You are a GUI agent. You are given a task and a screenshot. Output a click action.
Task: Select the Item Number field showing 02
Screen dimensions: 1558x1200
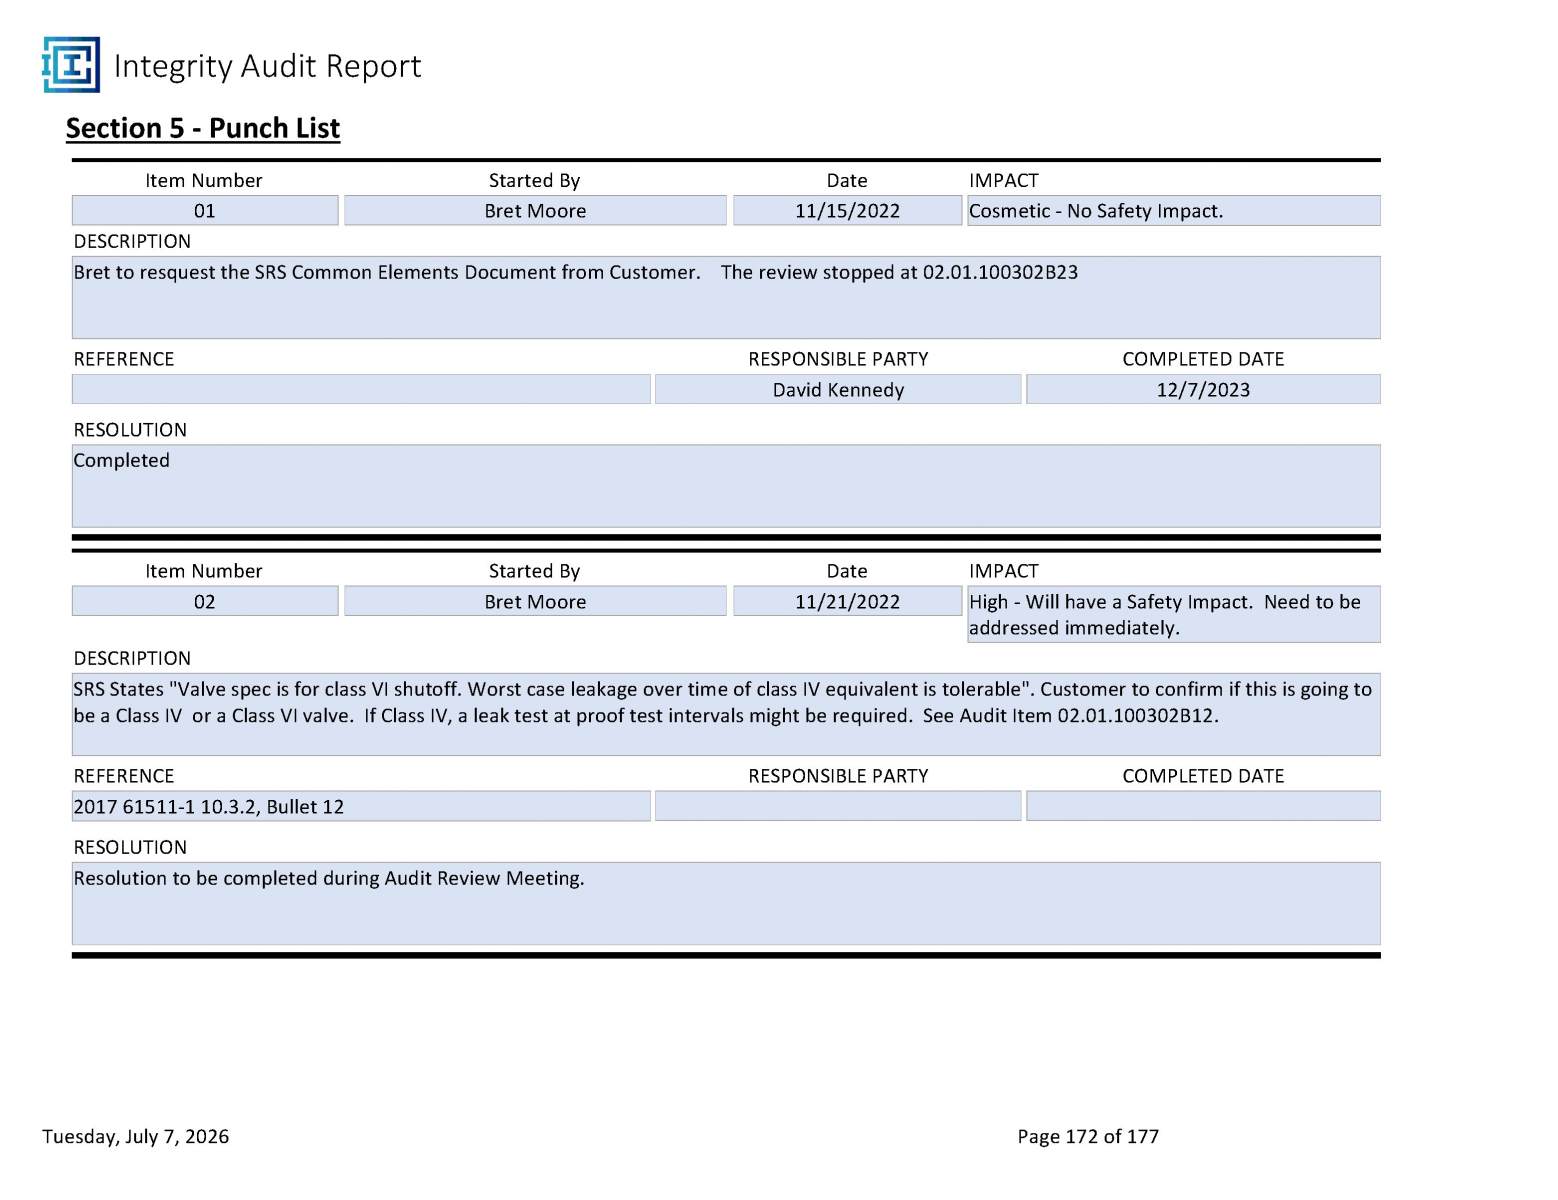coord(205,601)
